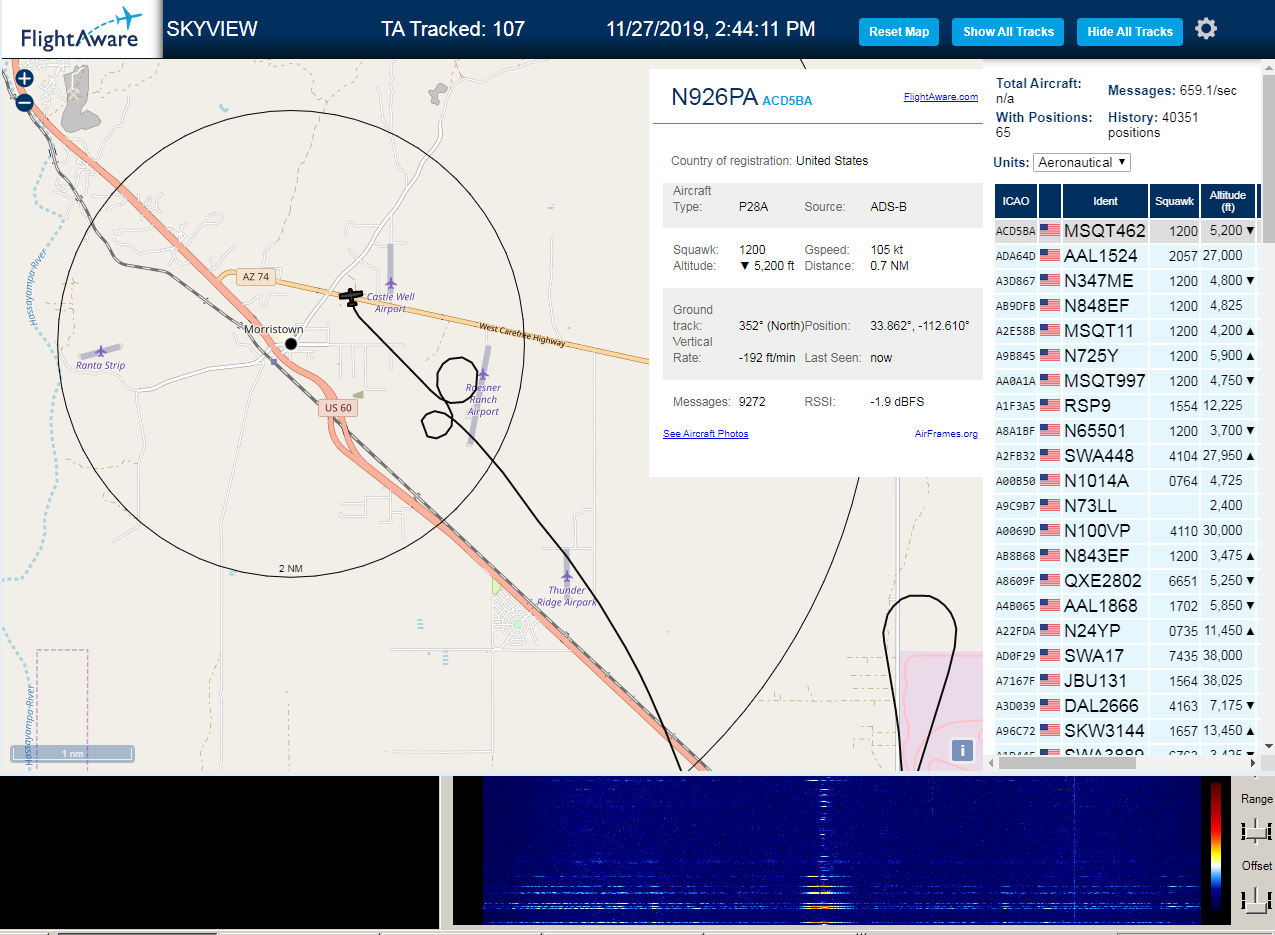Sort by the flag column header

pyautogui.click(x=1050, y=201)
